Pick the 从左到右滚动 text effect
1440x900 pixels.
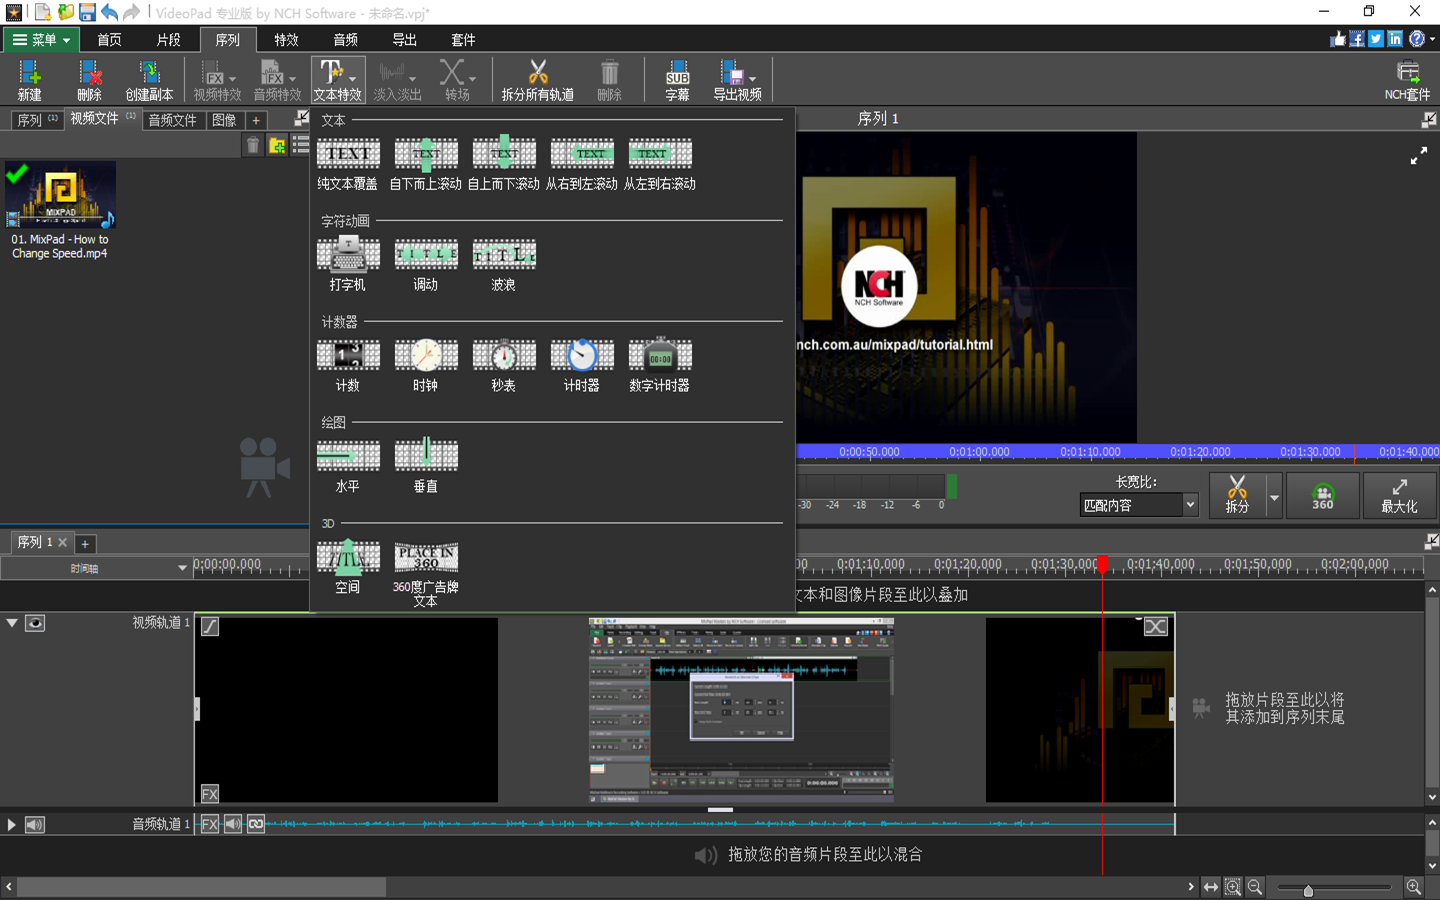point(659,164)
